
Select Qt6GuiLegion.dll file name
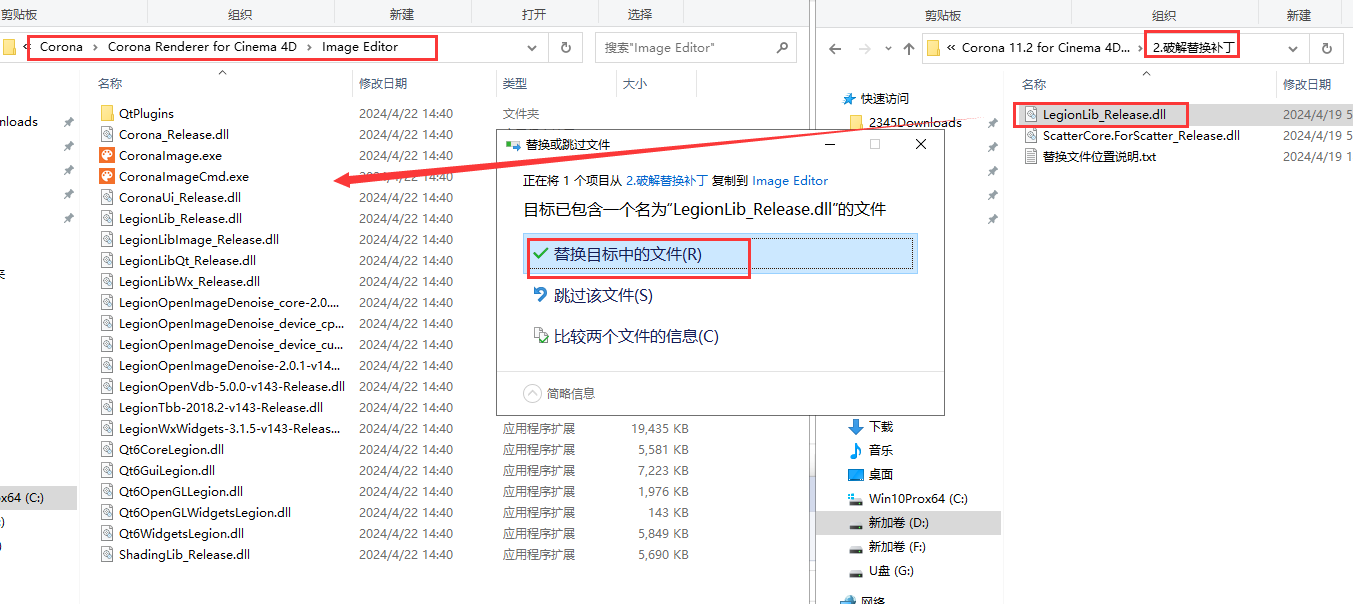166,470
